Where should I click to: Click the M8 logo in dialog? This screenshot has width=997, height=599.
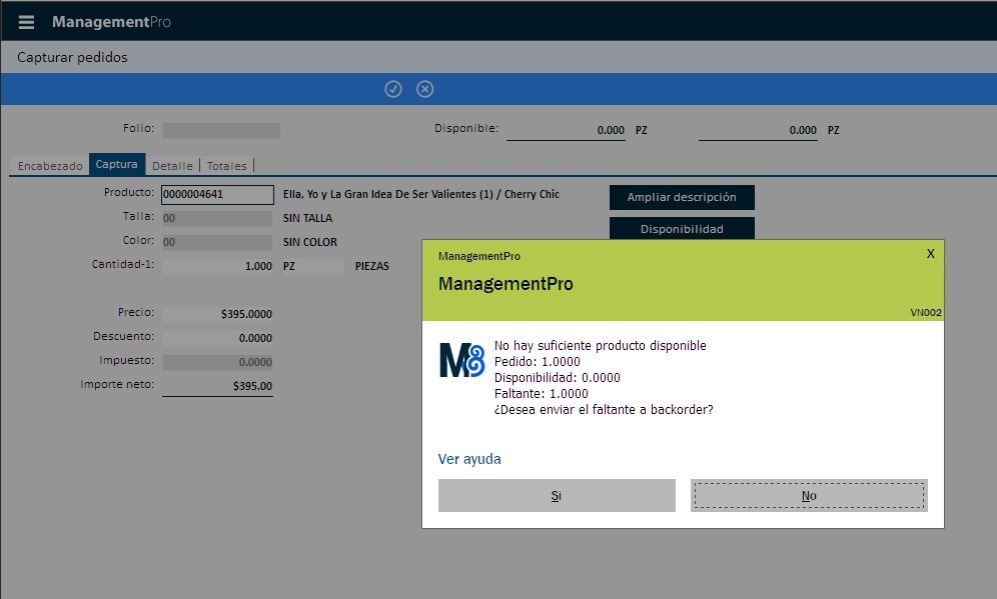tap(461, 359)
